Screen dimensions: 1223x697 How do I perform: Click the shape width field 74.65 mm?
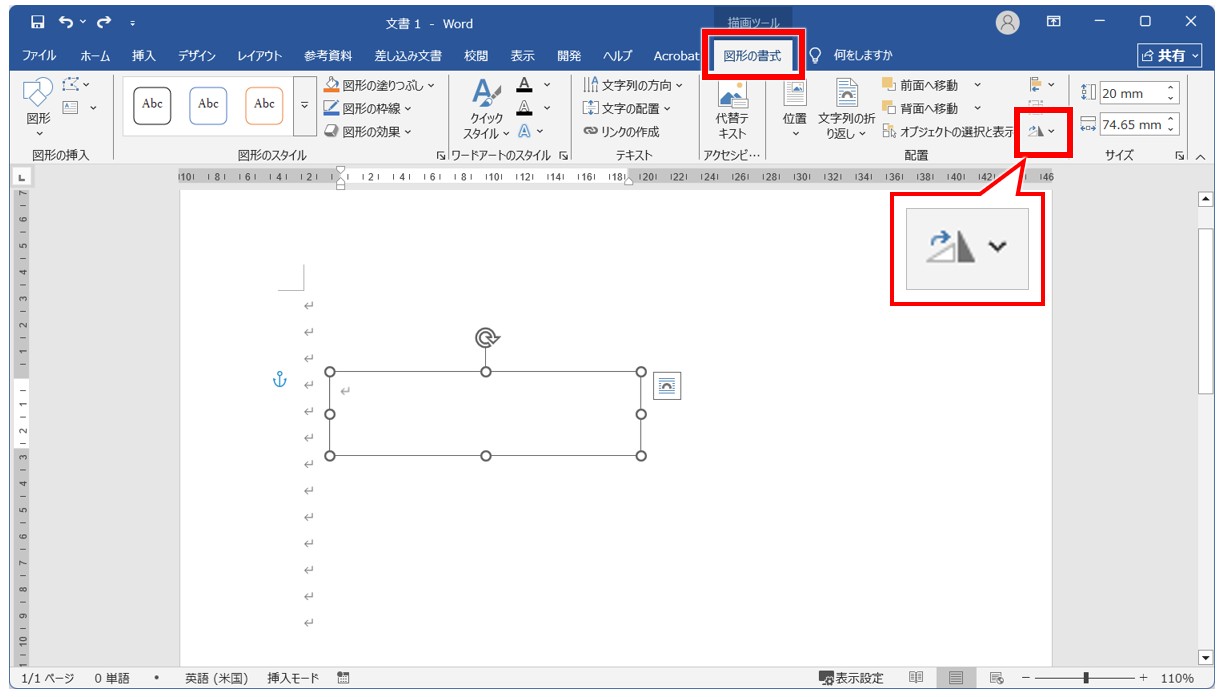(1132, 125)
